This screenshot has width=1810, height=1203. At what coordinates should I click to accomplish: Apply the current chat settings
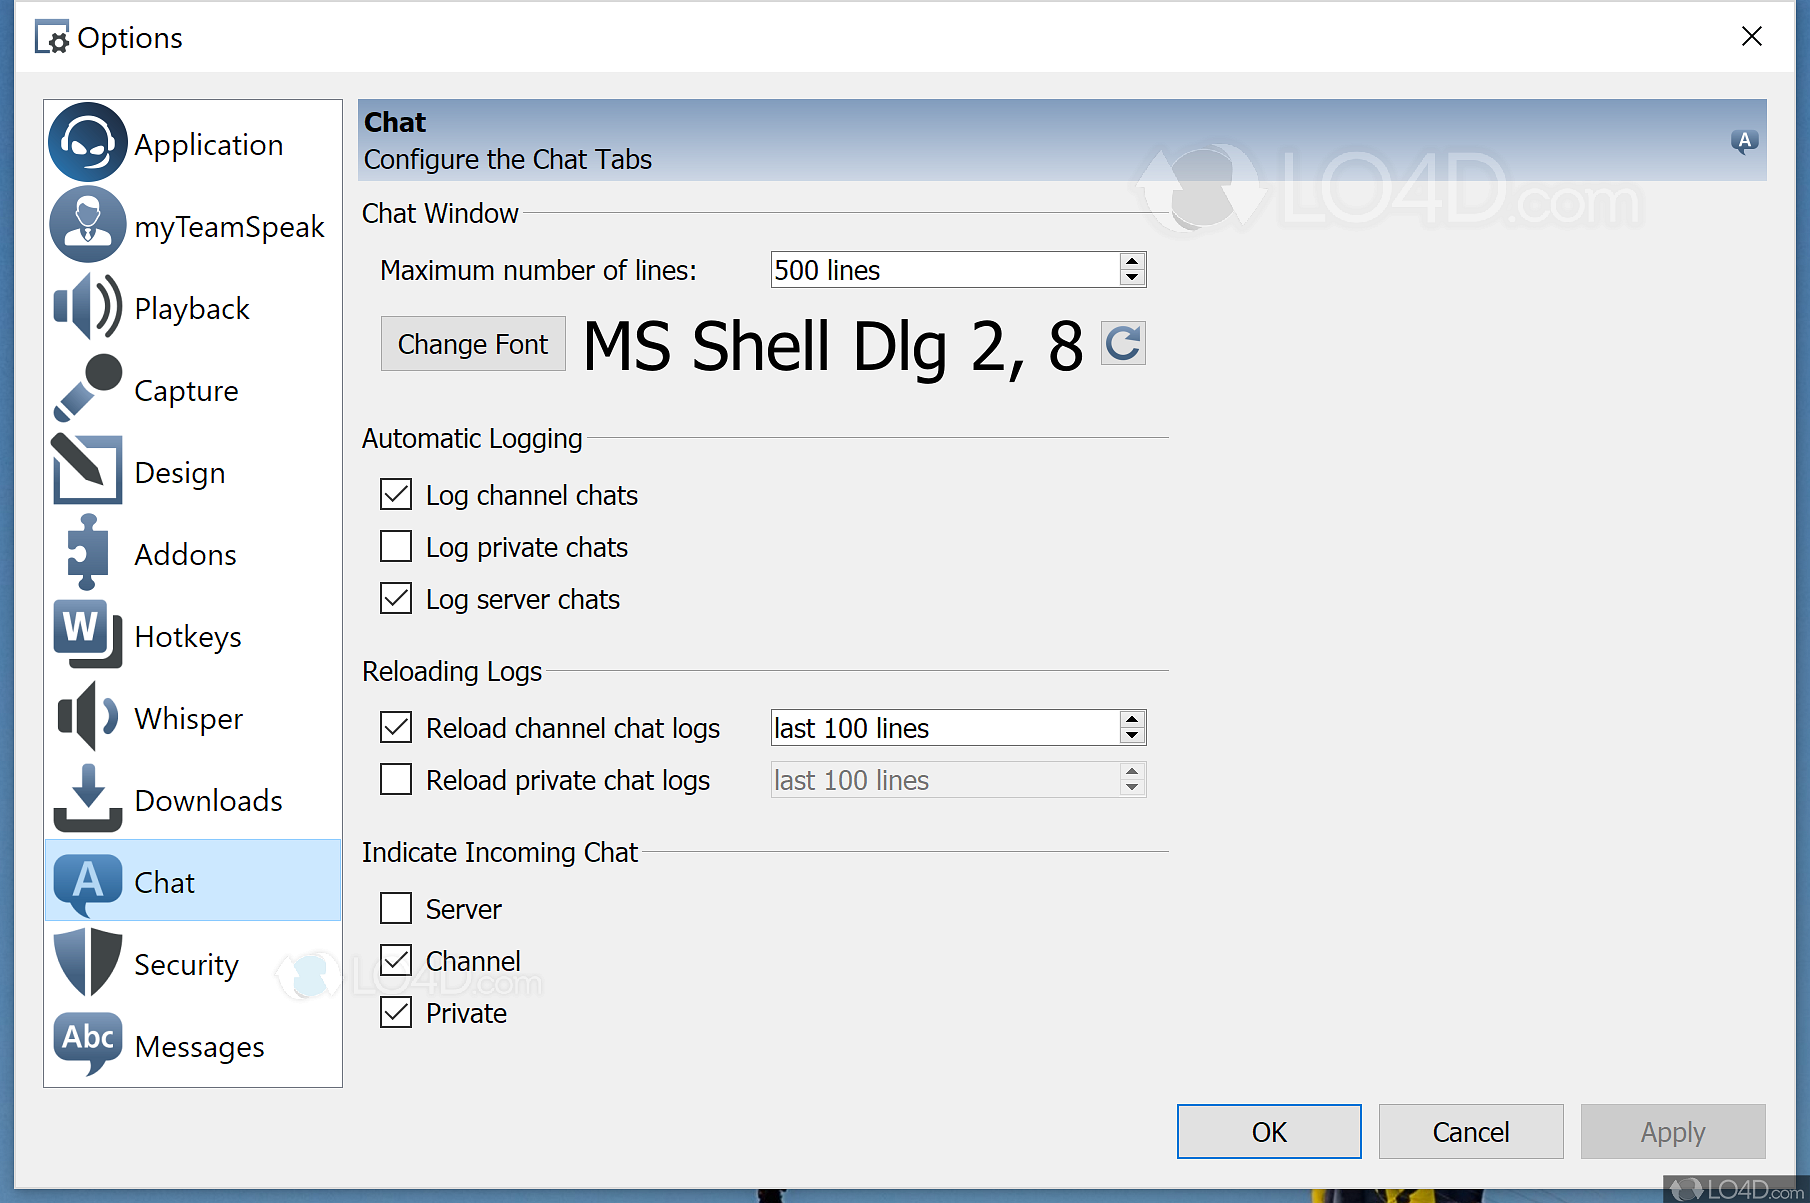click(x=1671, y=1131)
